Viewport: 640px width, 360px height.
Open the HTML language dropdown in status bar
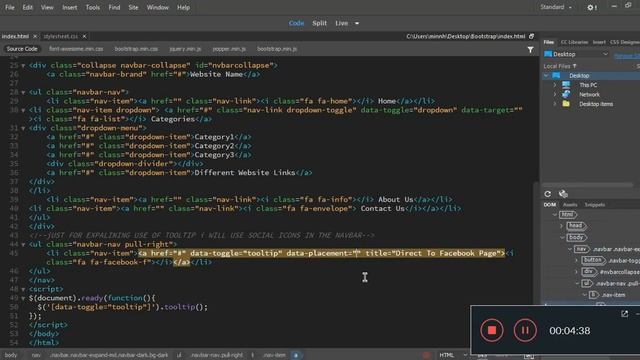[x=452, y=355]
